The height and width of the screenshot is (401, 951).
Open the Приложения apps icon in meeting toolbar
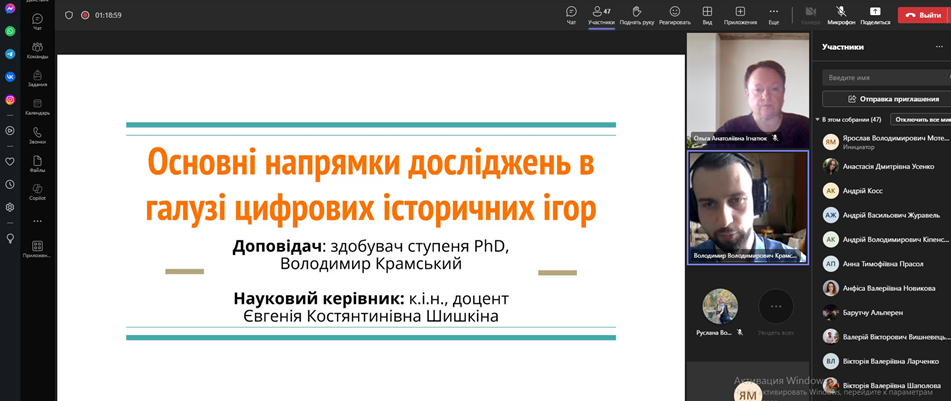740,14
